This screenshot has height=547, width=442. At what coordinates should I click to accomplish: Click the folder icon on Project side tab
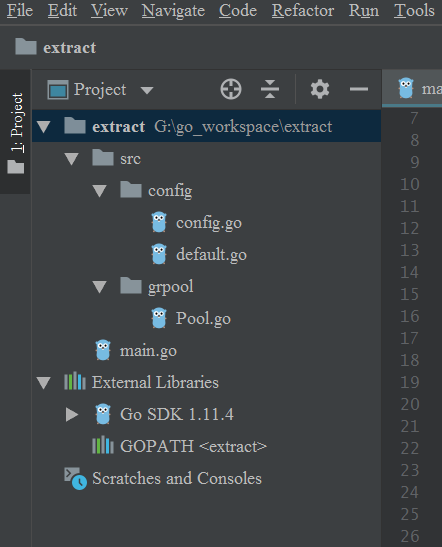click(16, 167)
